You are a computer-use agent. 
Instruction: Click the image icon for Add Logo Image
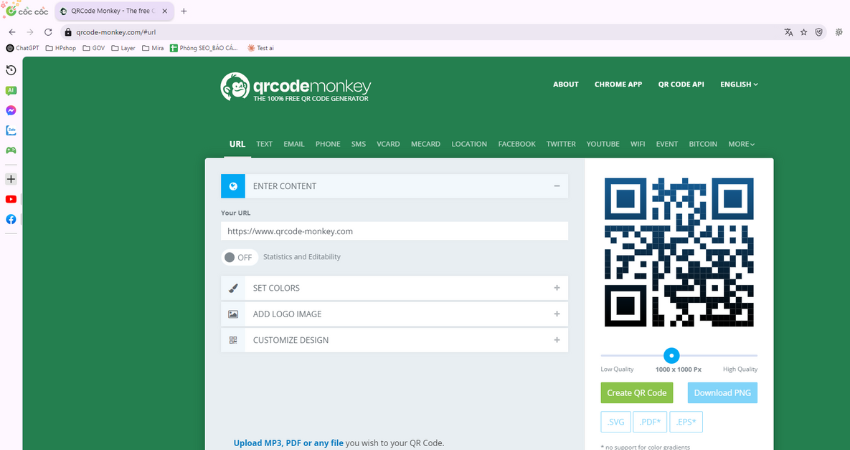pos(233,314)
